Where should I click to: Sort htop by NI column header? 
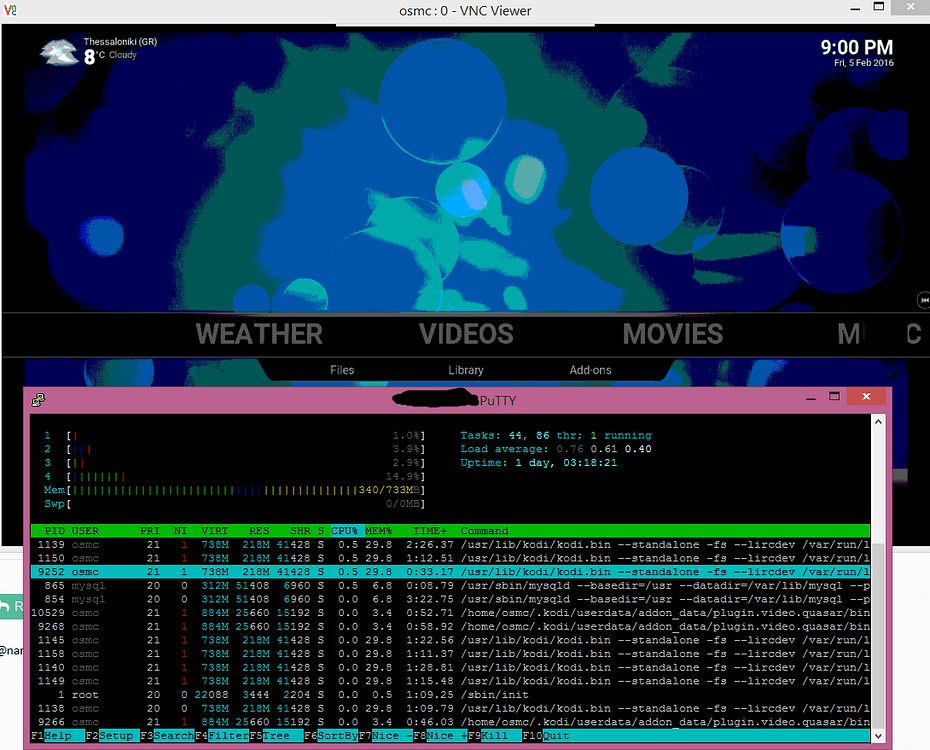click(x=180, y=531)
